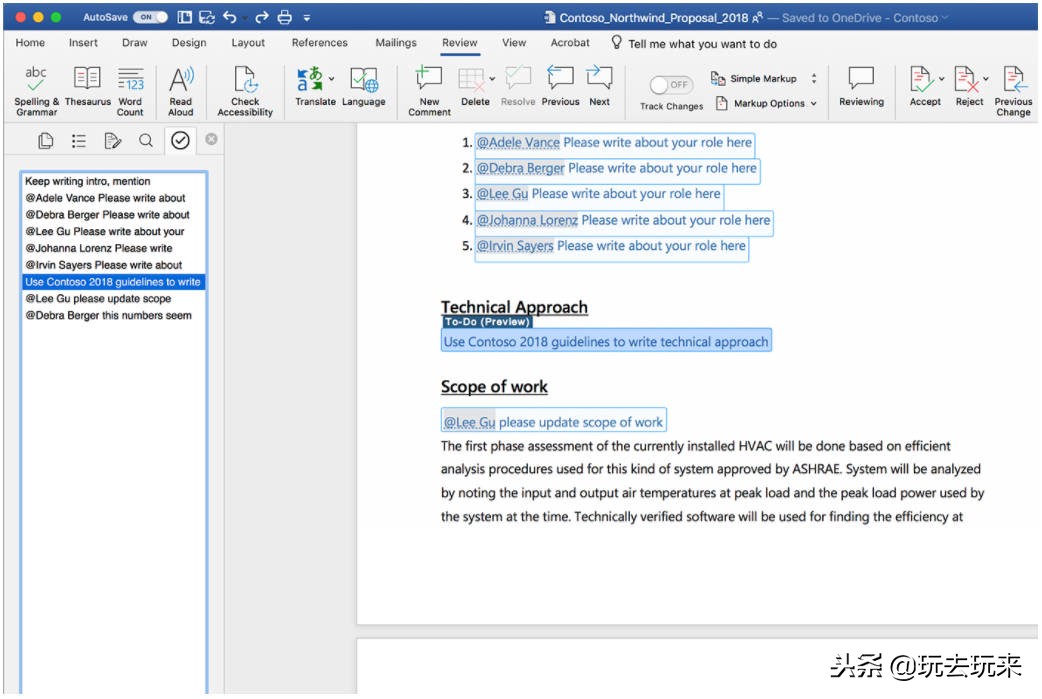Screen dimensions: 1042x699
Task: Close the navigation sidebar pane
Action: click(x=211, y=140)
